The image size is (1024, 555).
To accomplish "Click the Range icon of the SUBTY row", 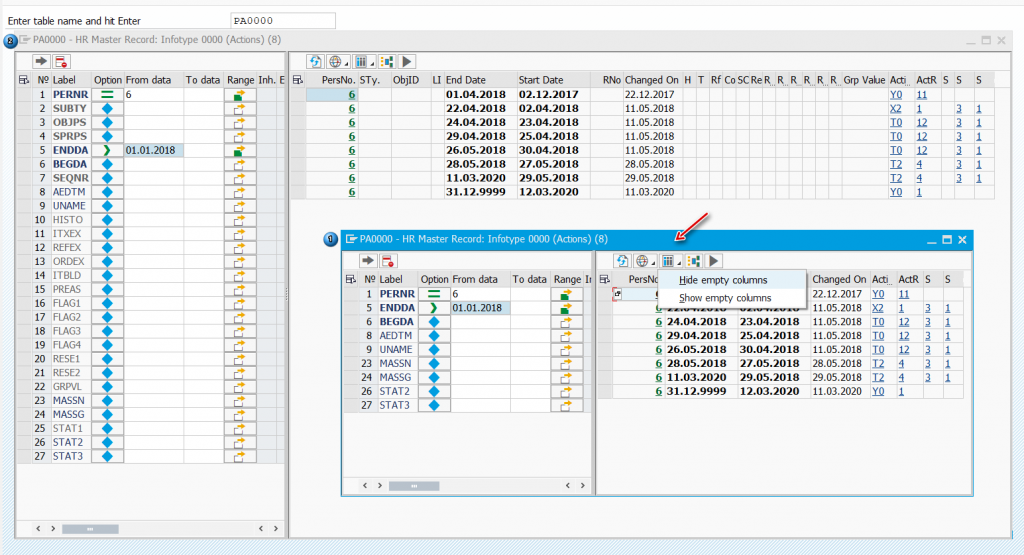I will pyautogui.click(x=240, y=108).
